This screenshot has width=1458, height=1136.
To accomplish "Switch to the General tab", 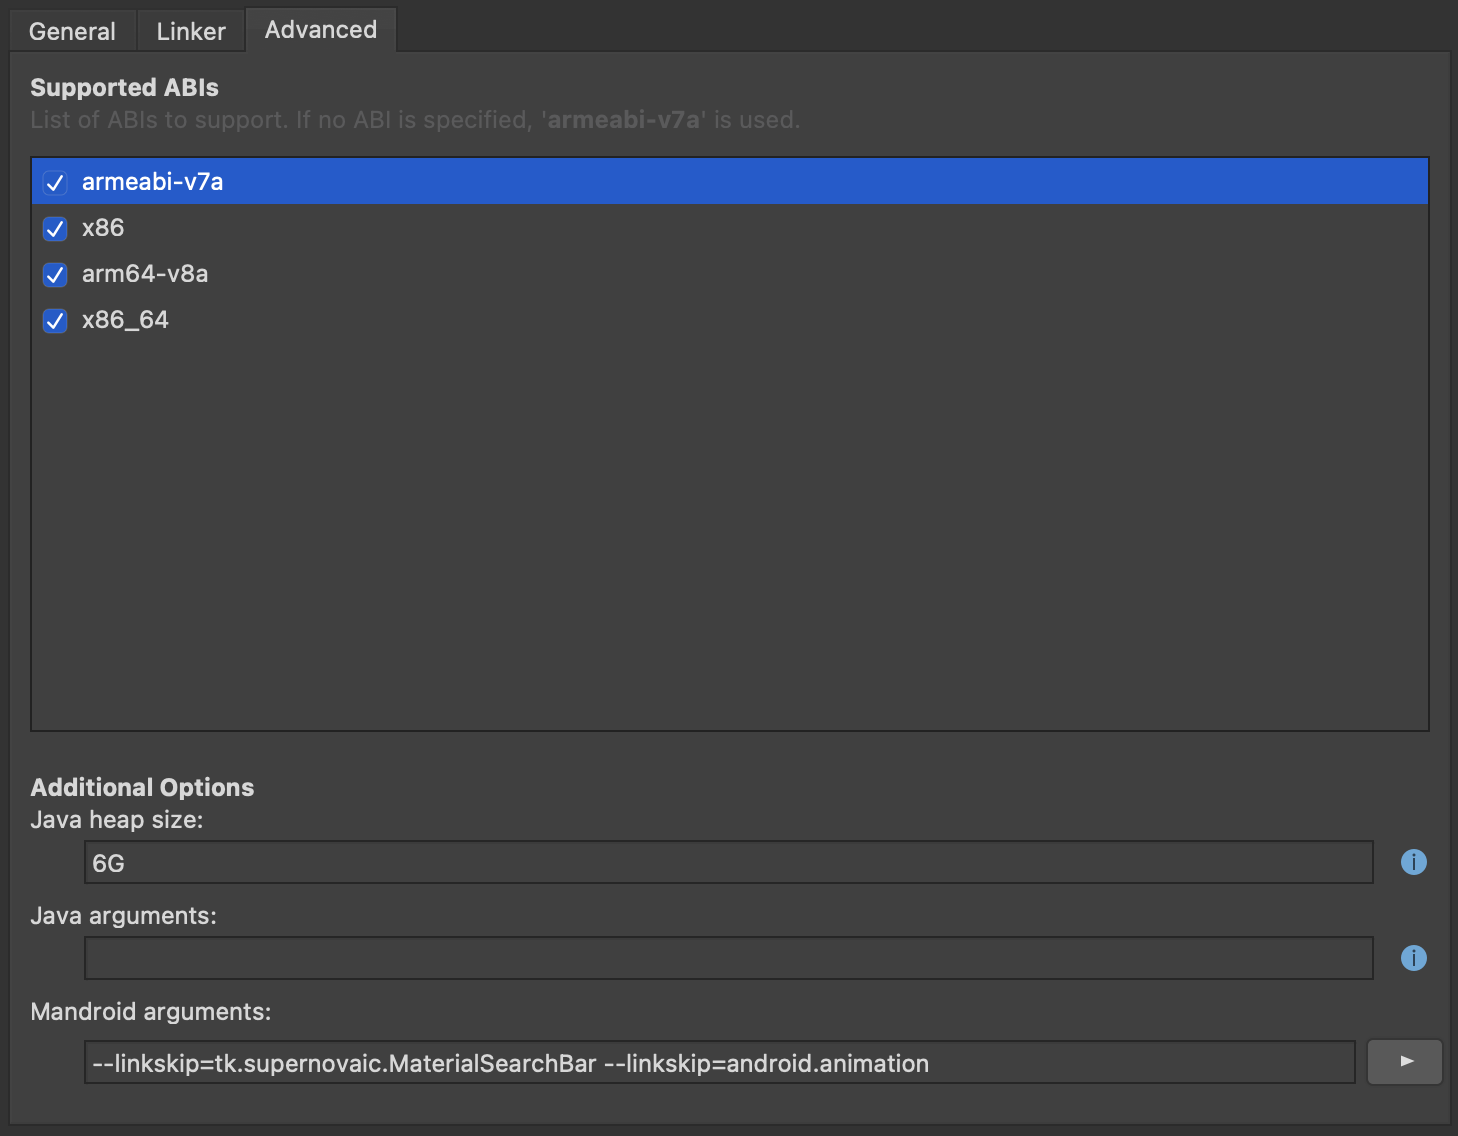I will coord(72,30).
